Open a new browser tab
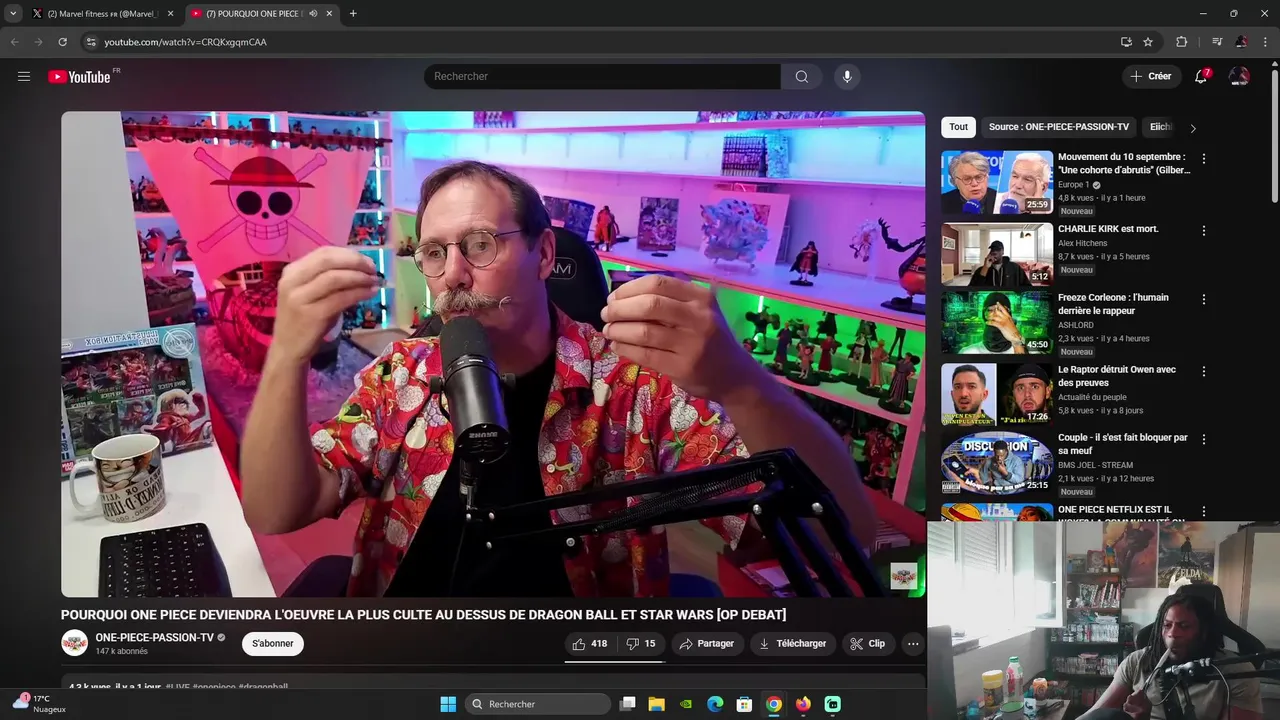This screenshot has width=1280, height=720. (x=353, y=14)
